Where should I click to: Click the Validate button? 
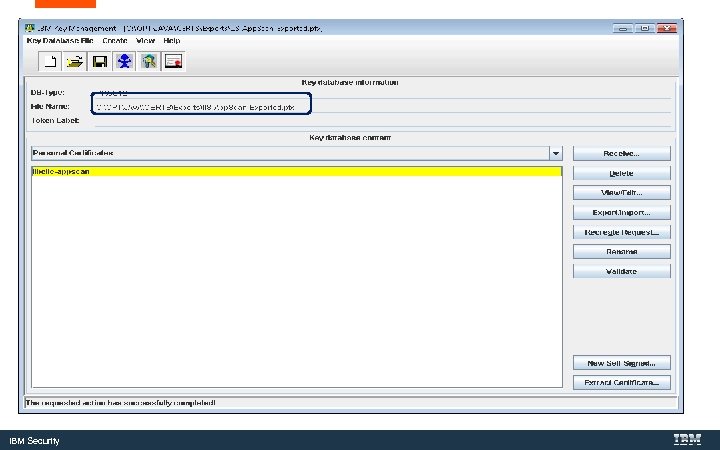(621, 271)
